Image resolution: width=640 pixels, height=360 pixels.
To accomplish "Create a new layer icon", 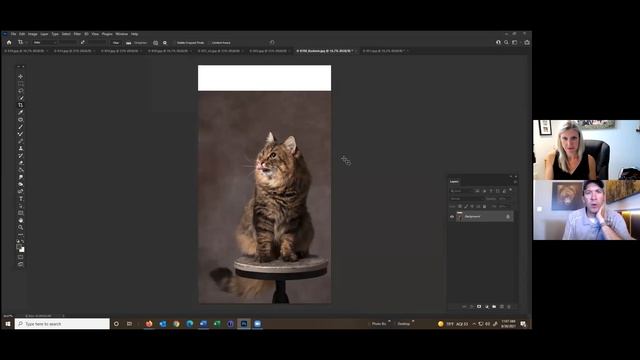I will point(502,307).
